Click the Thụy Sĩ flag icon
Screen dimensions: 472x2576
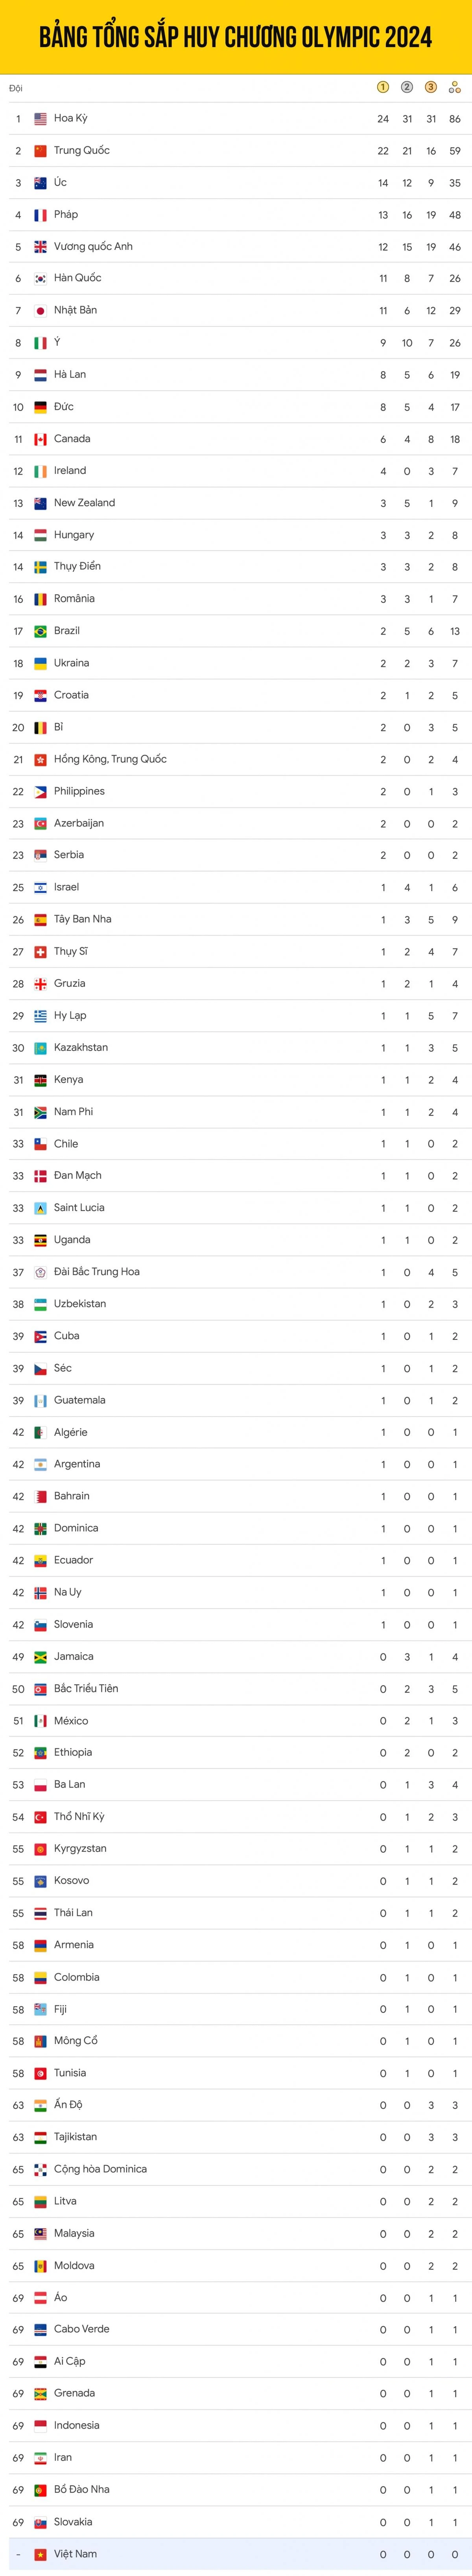click(41, 952)
